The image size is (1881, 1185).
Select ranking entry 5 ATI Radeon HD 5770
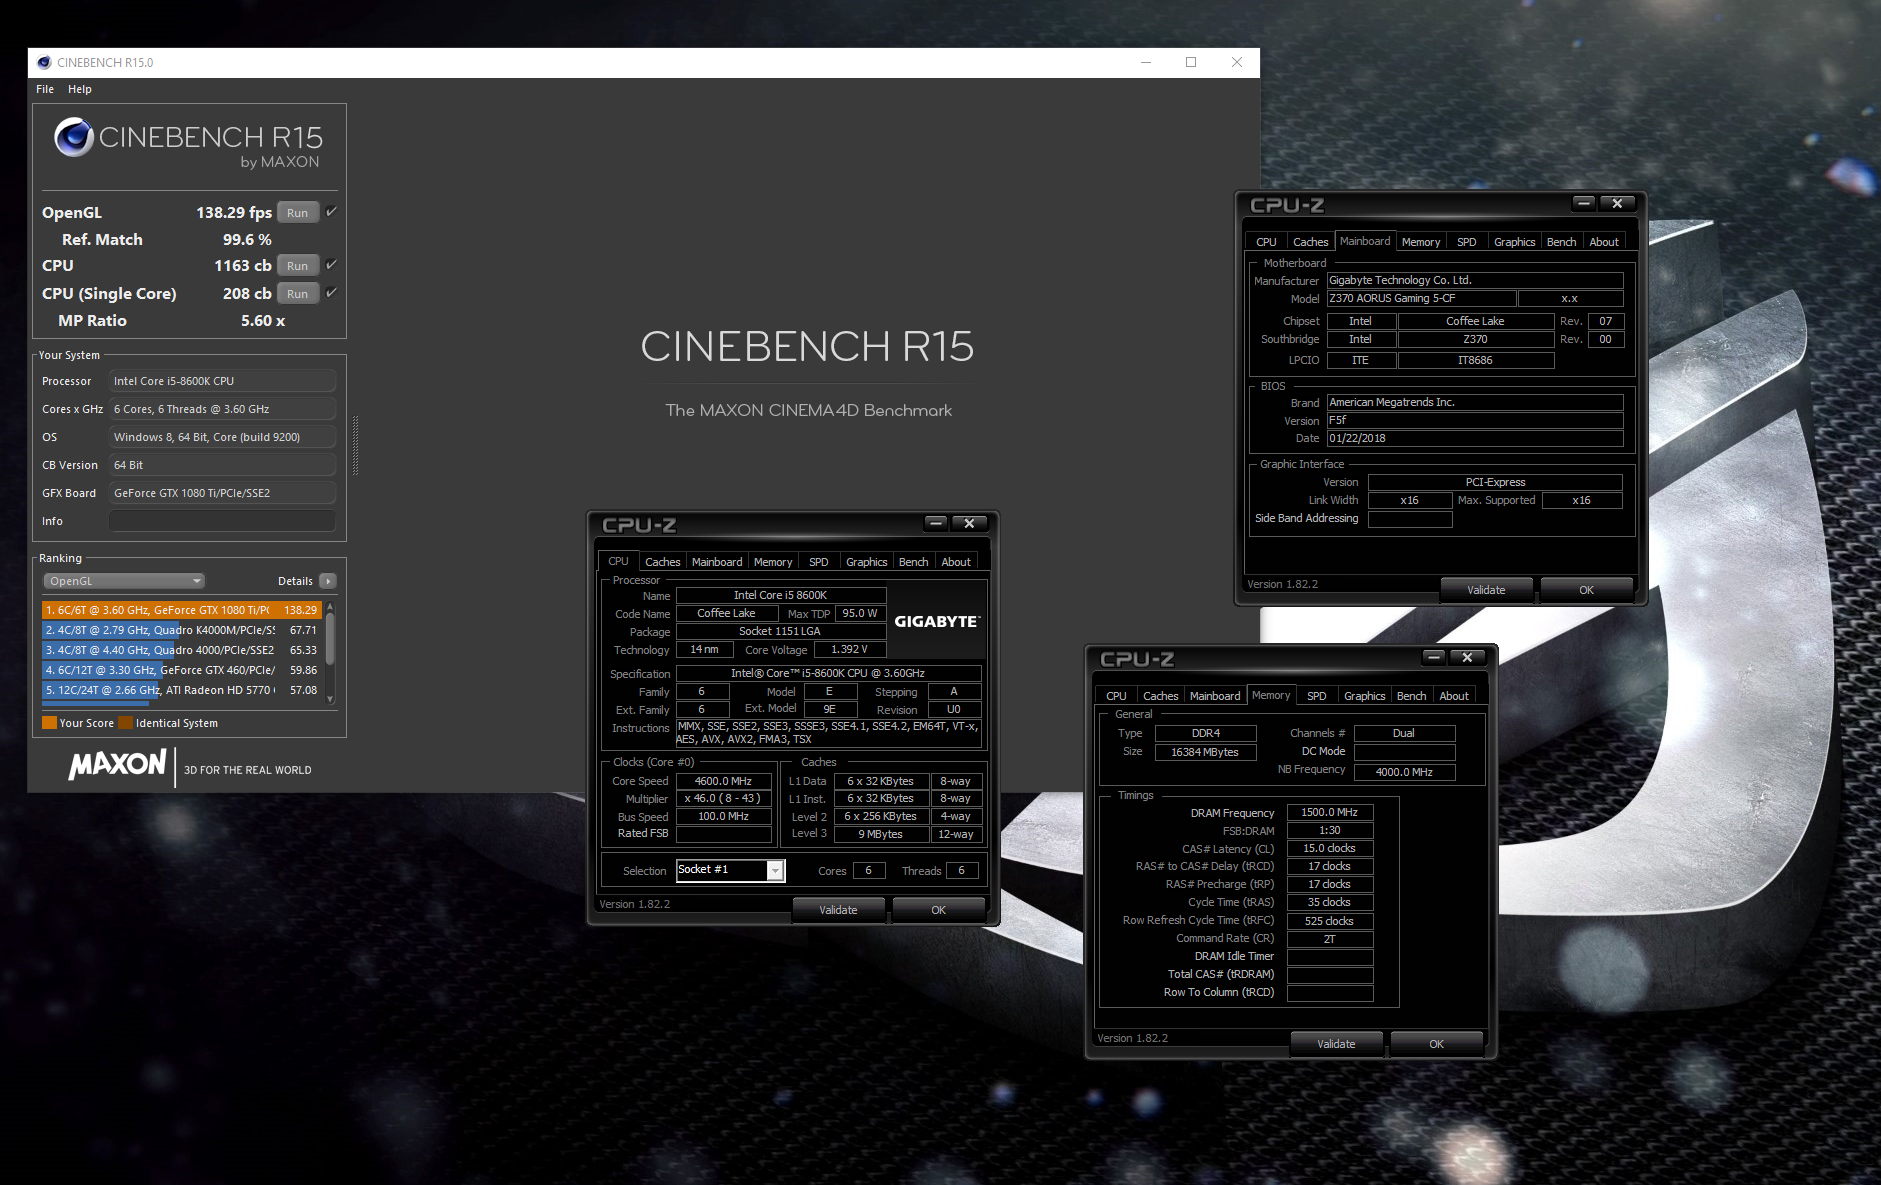[181, 690]
